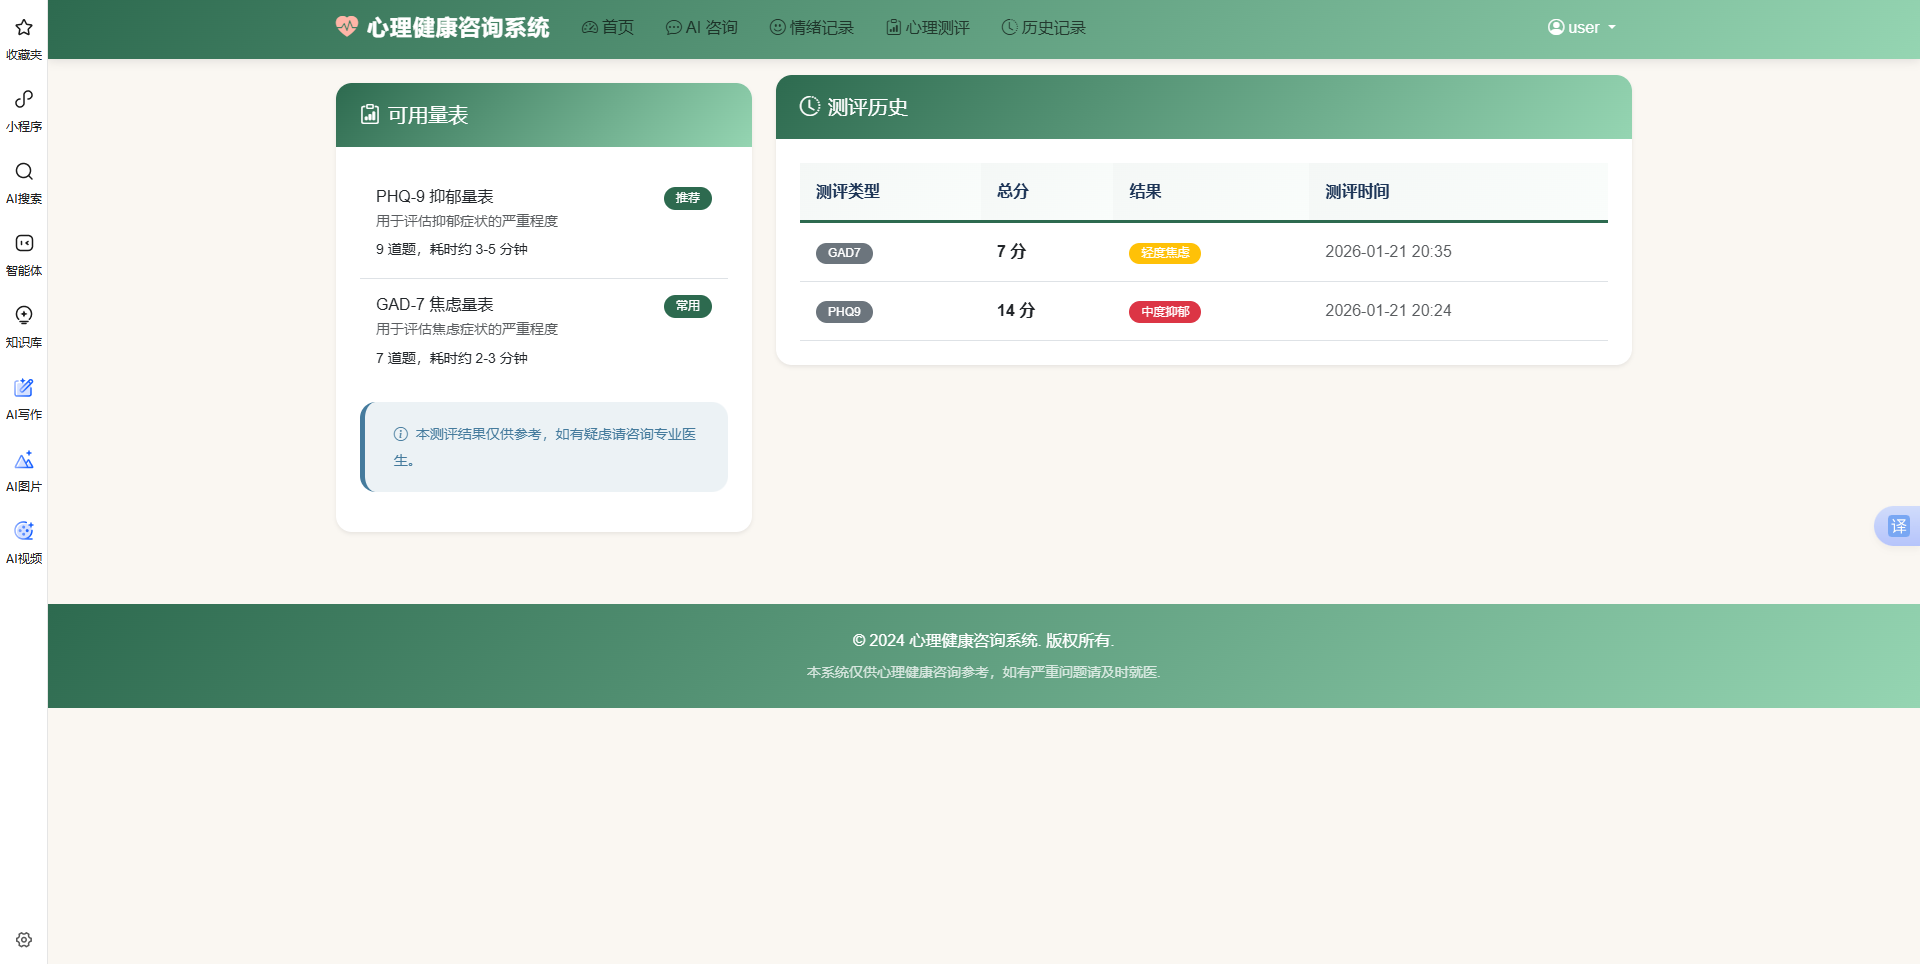Open the 收藏夹 sidebar panel
This screenshot has width=1920, height=965.
click(x=23, y=38)
